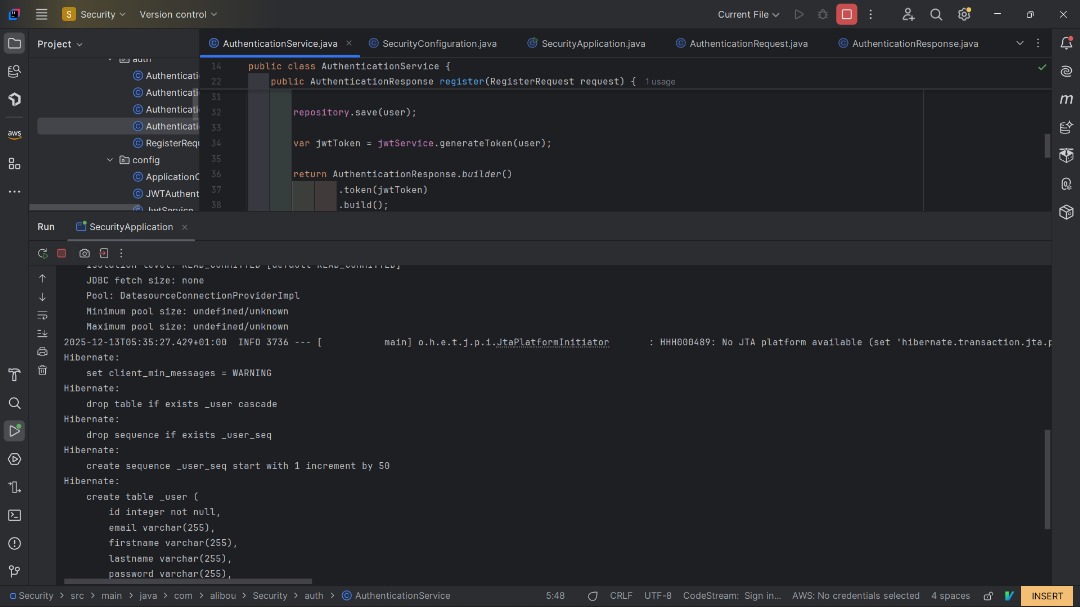Rerun SecurityApplication in Run toolbar

(43, 254)
